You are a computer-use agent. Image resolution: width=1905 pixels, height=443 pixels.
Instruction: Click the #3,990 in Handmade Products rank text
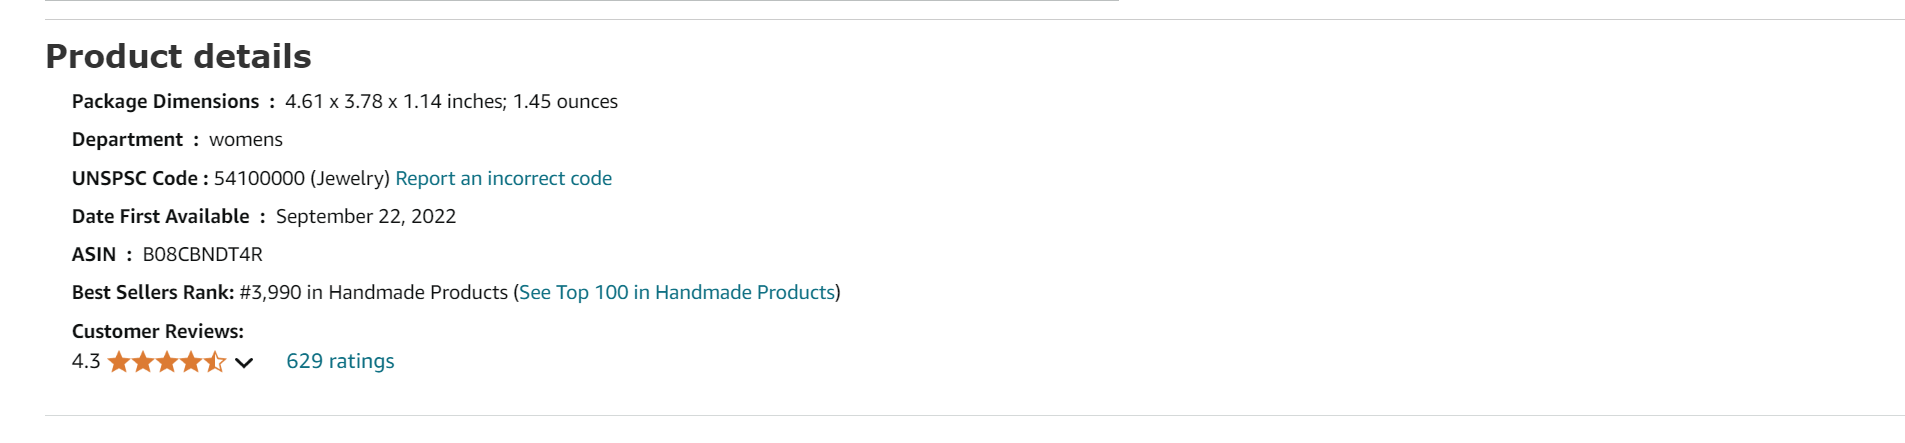[x=374, y=292]
